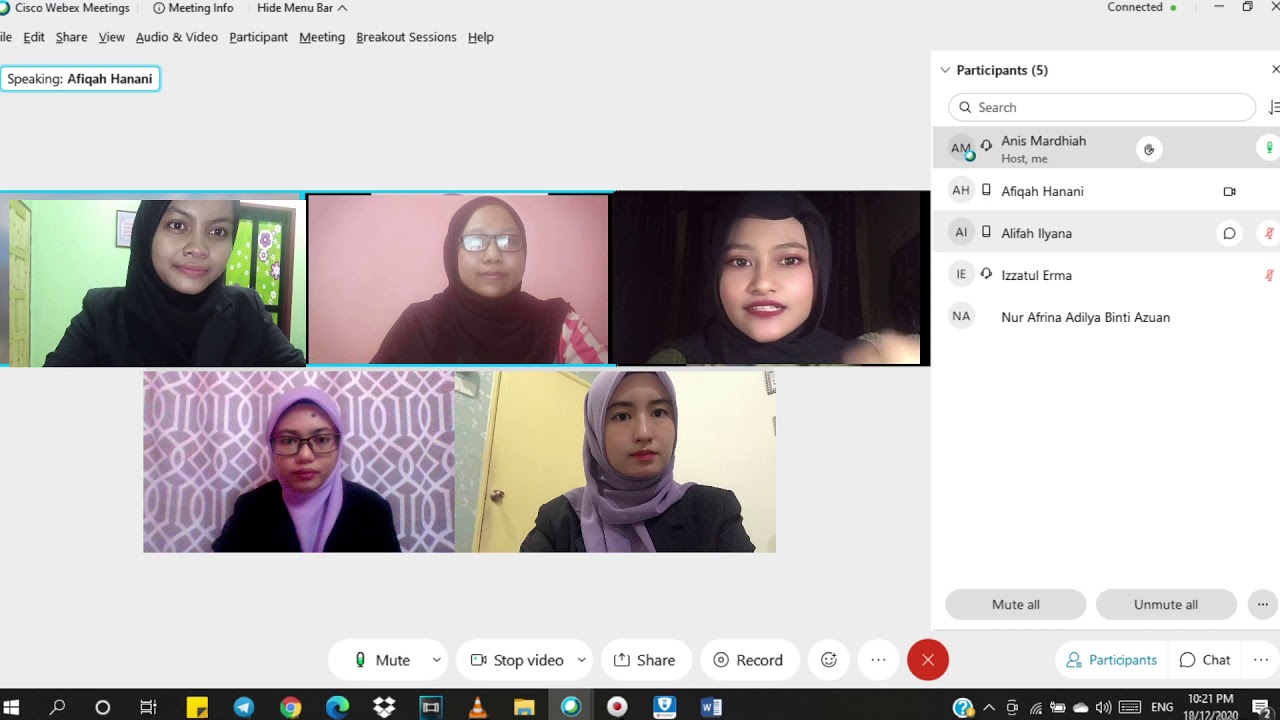The height and width of the screenshot is (720, 1280).
Task: Close the Participants panel
Action: coord(1275,69)
